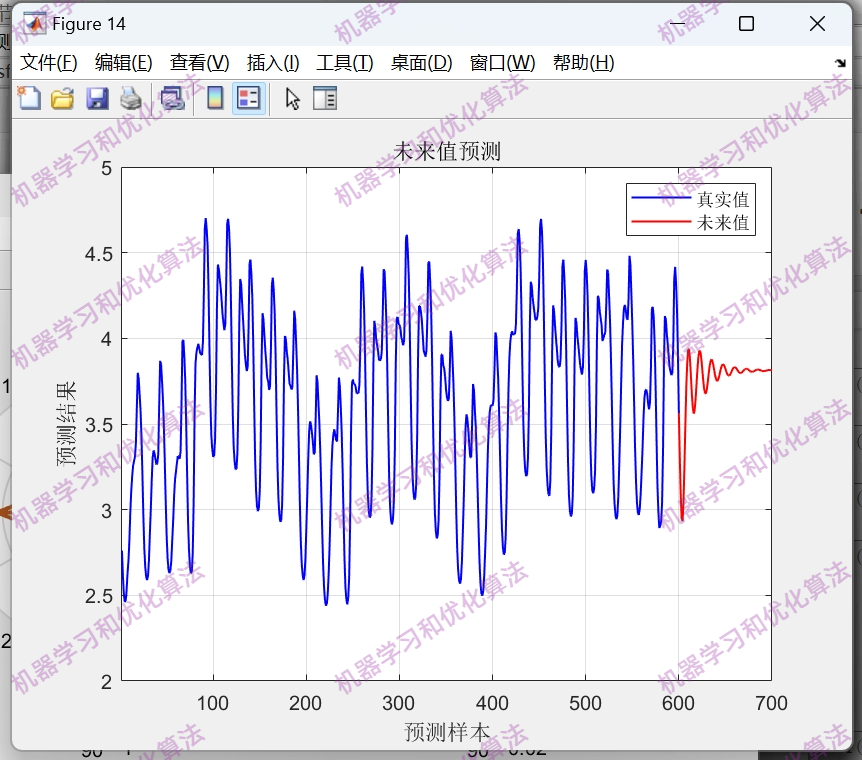862x760 pixels.
Task: Select the x-axis label 预测样本
Action: (x=447, y=733)
